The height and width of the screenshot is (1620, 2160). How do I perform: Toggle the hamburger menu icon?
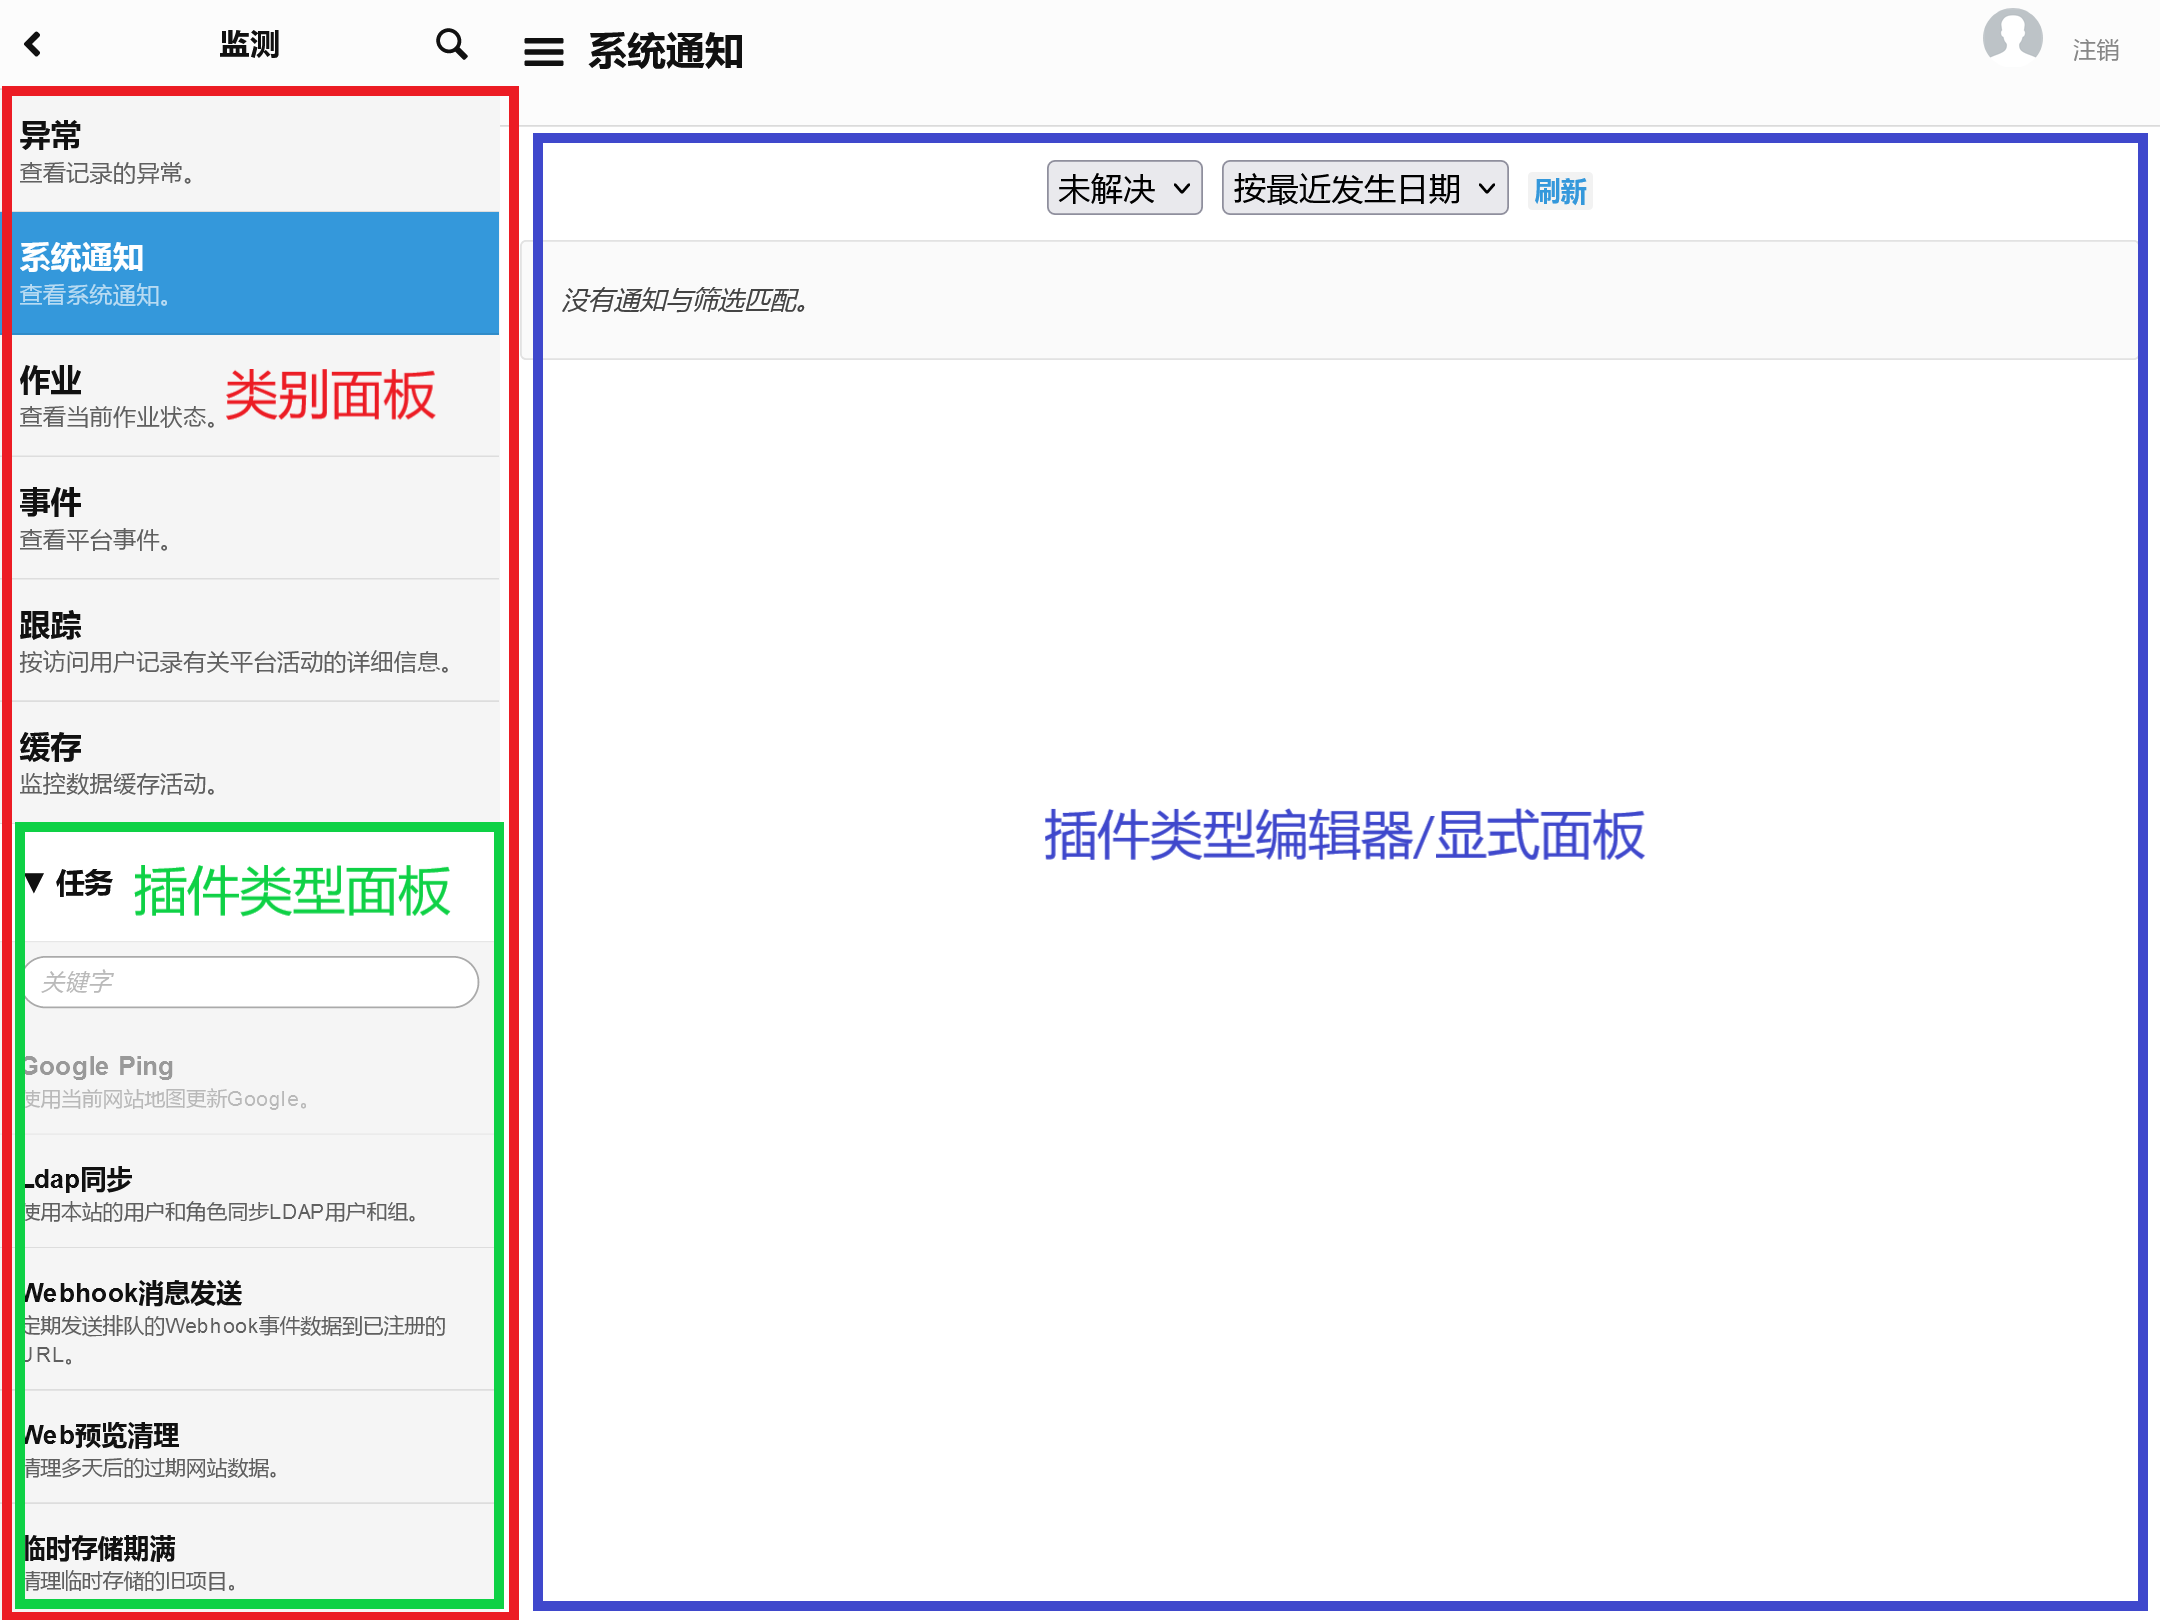click(x=543, y=52)
